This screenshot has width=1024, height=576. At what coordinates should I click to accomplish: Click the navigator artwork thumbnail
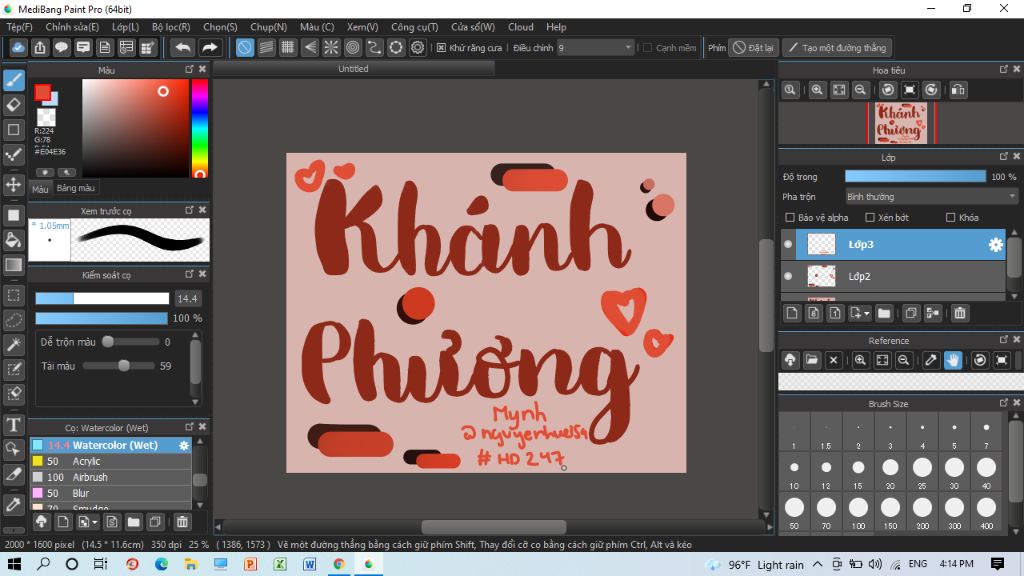point(901,123)
